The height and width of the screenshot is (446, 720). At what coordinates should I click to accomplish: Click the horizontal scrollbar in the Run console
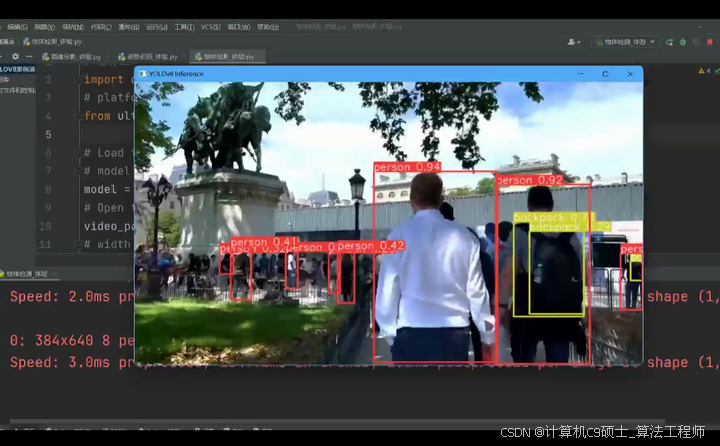pos(337,421)
